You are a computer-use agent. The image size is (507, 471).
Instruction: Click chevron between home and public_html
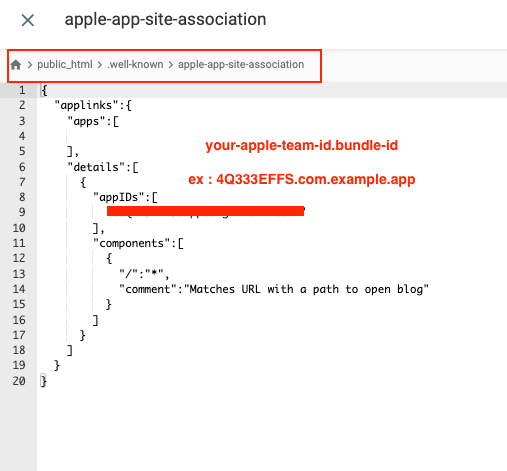click(x=30, y=65)
